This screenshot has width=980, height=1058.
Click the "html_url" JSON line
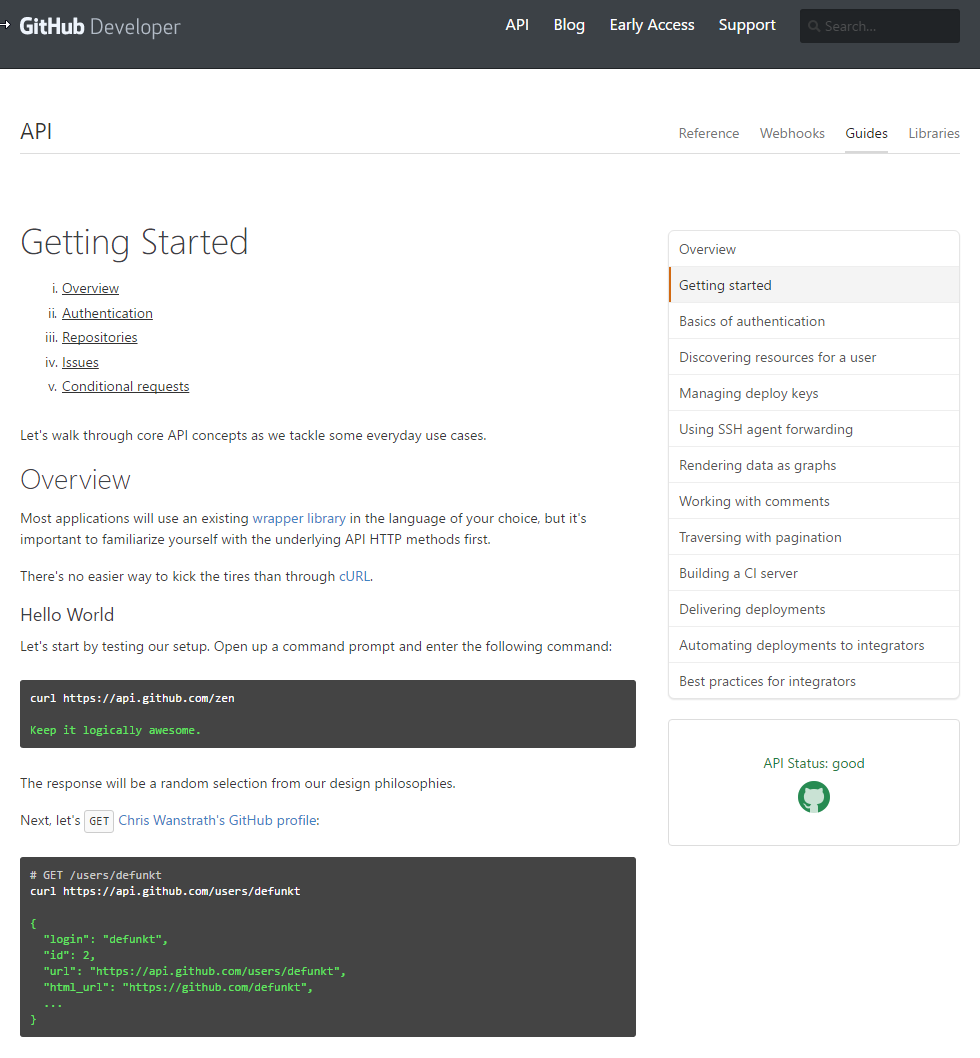point(178,987)
